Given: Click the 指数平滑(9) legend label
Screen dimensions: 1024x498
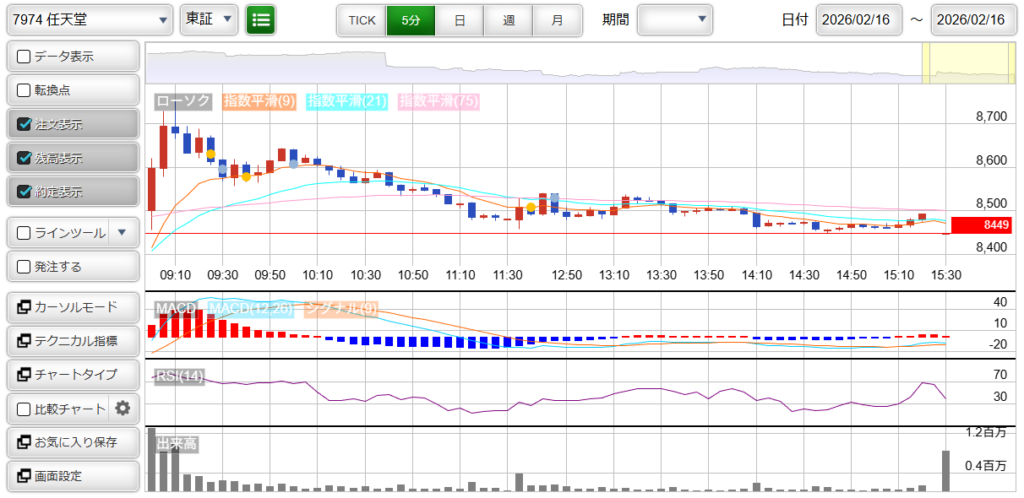Looking at the screenshot, I should coord(258,101).
